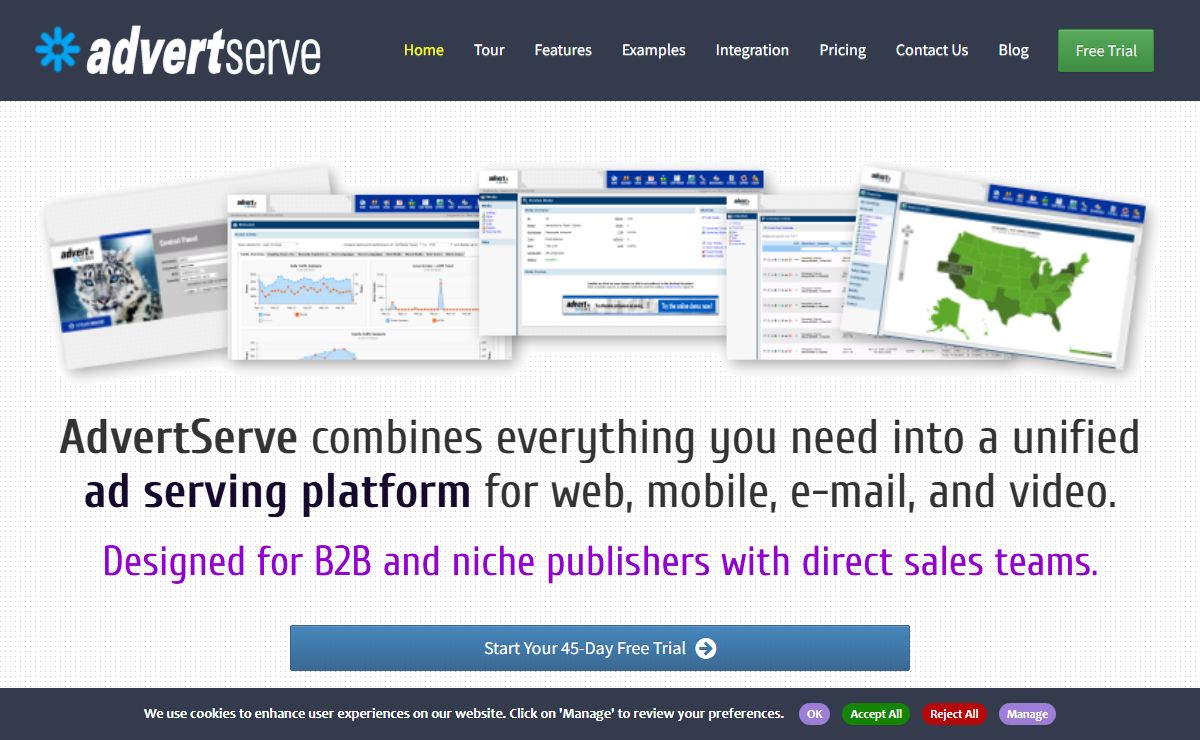The width and height of the screenshot is (1200, 740).
Task: Reject All cookies
Action: (954, 714)
